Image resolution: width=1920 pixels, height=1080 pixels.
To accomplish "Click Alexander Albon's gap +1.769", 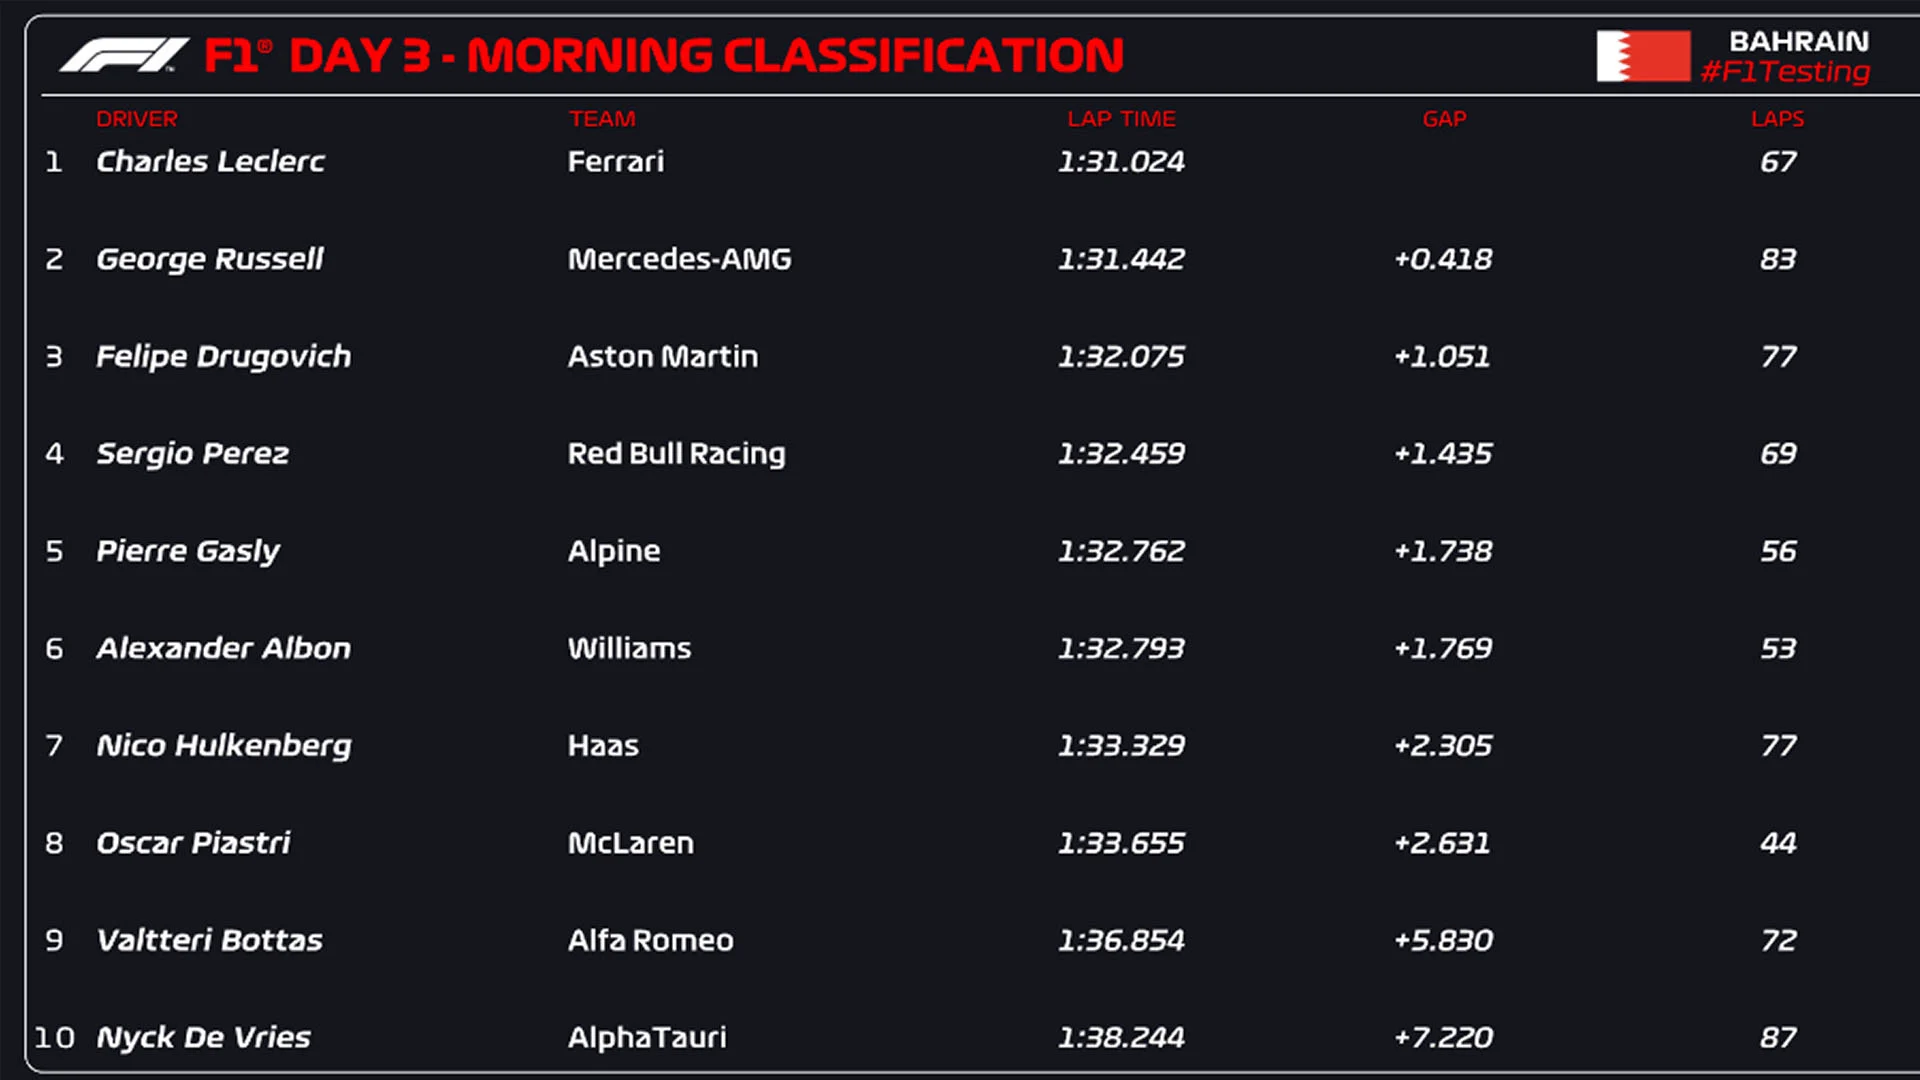I will 1443,649.
